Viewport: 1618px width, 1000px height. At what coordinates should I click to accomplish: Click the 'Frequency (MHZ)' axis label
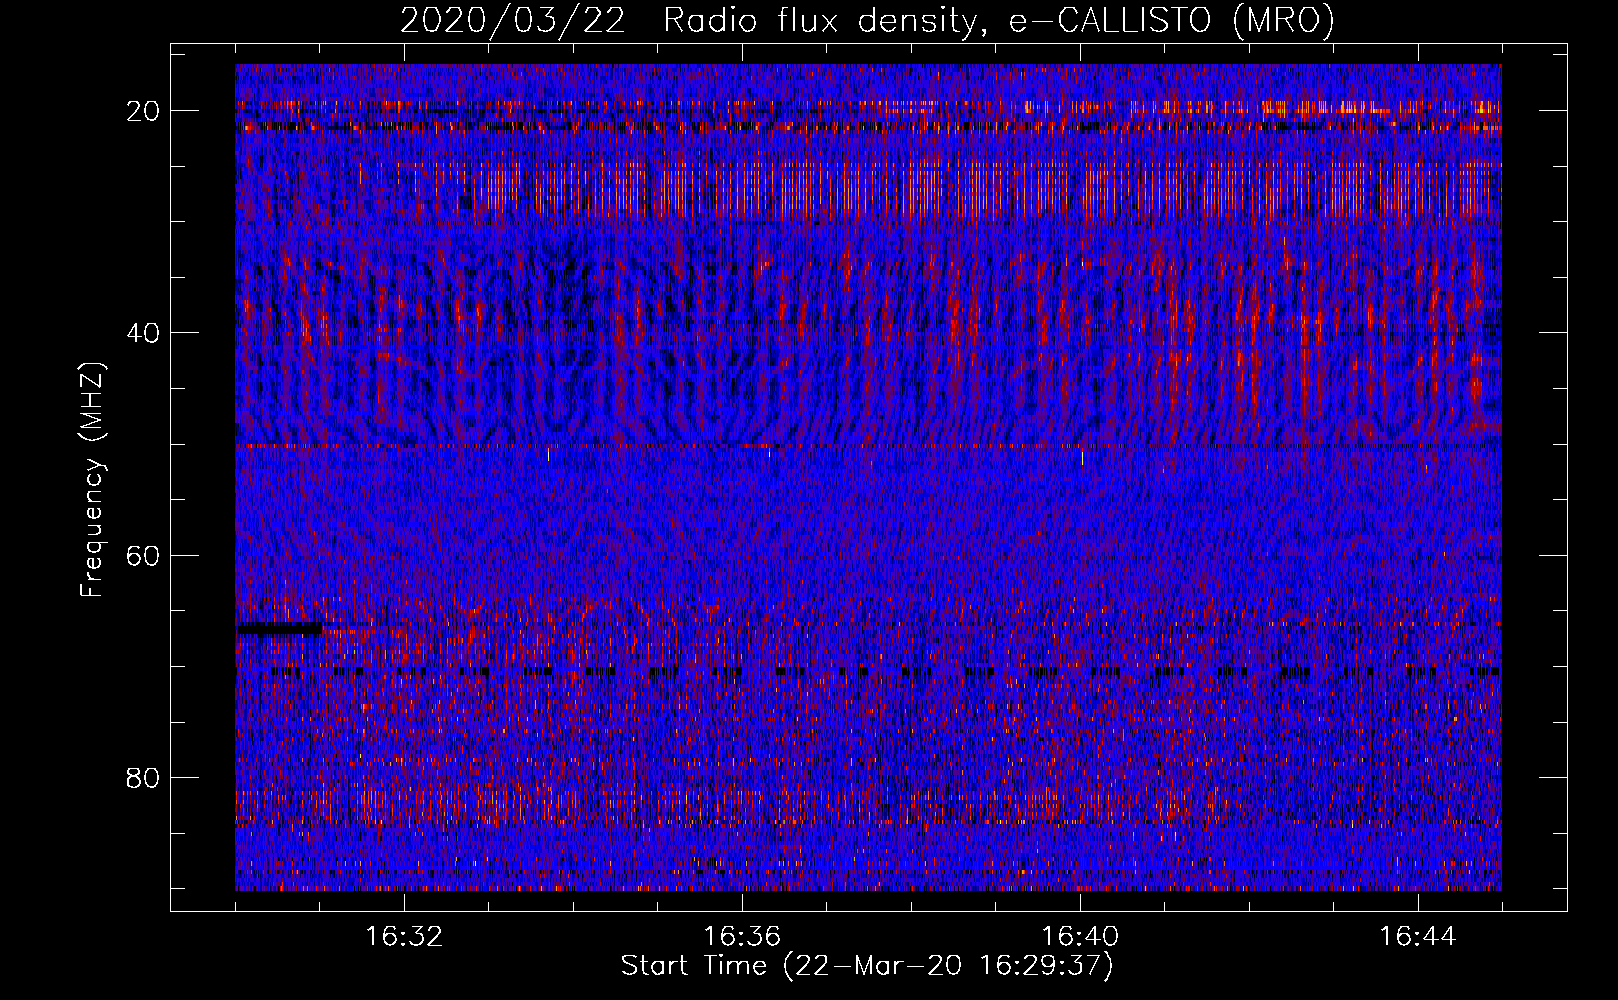click(92, 480)
